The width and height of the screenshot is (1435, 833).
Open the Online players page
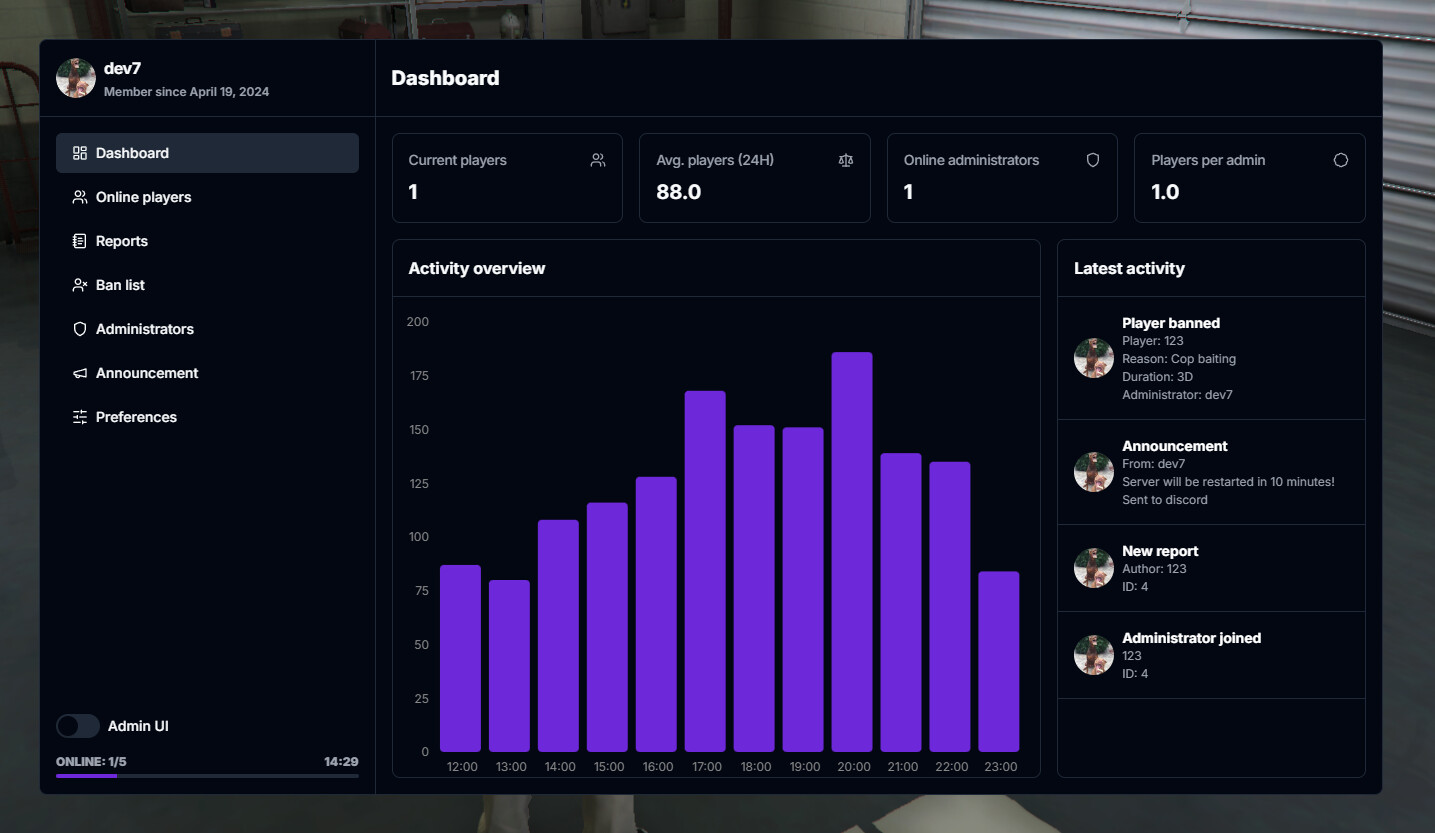(143, 196)
